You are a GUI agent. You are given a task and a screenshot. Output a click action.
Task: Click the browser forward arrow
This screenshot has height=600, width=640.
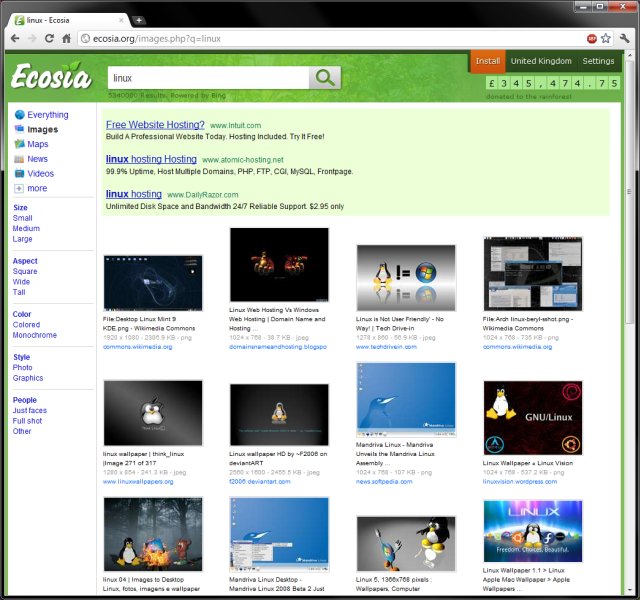click(x=32, y=38)
